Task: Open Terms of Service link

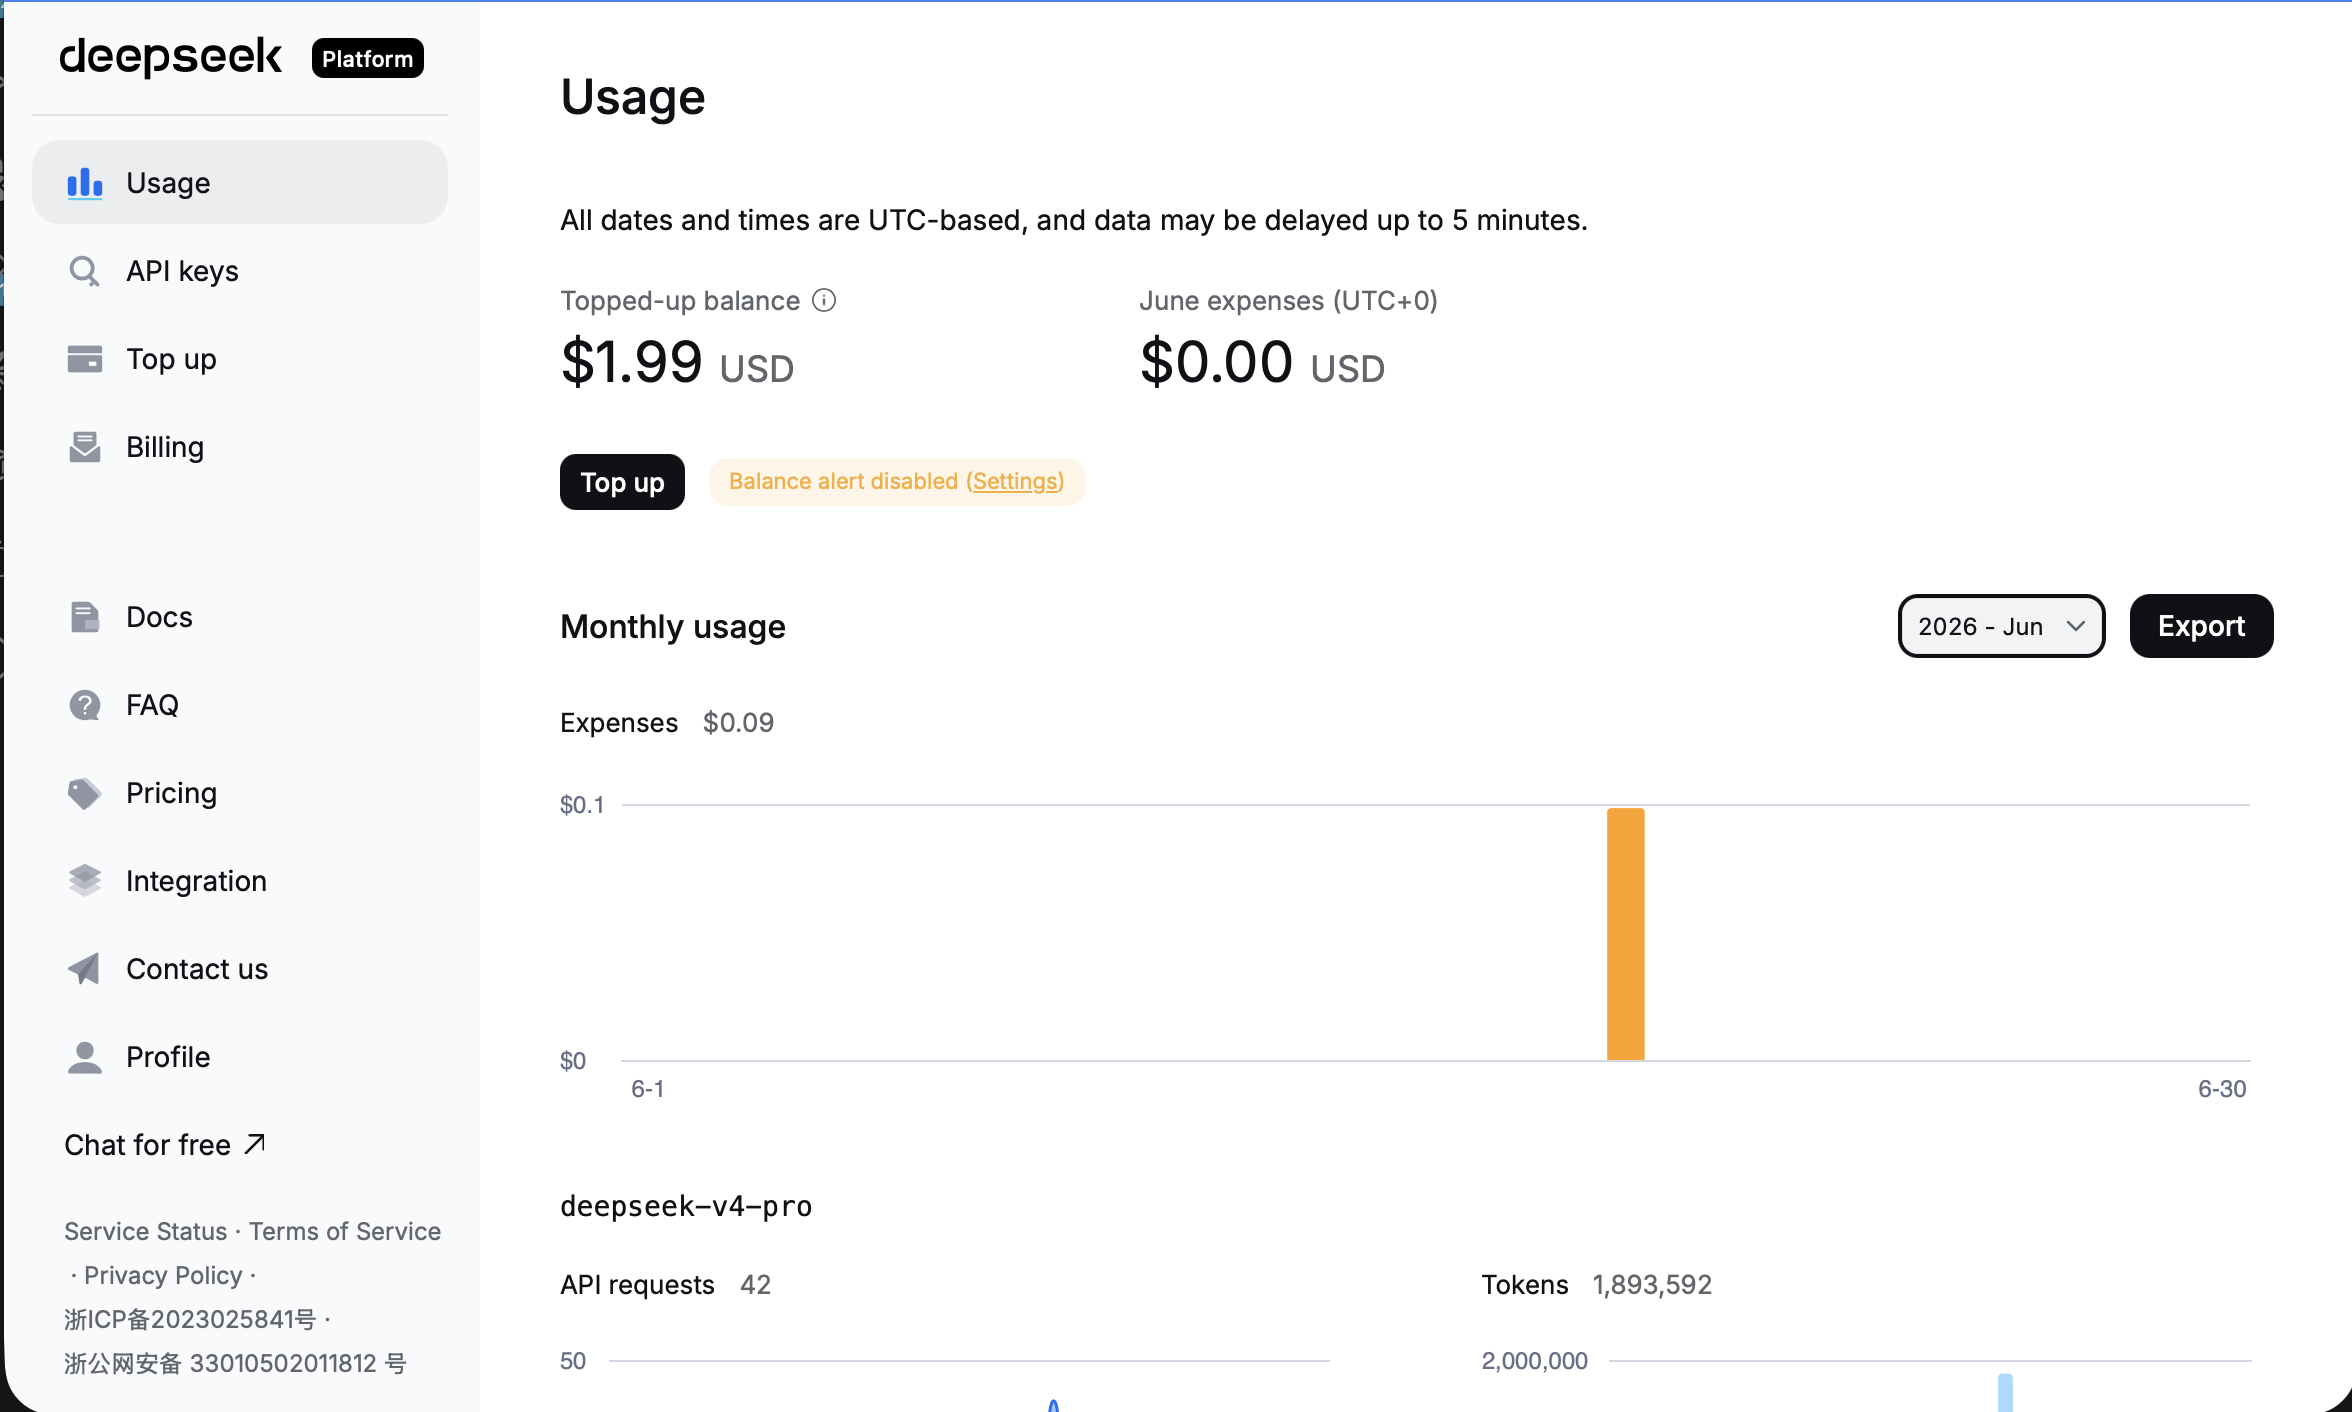Action: coord(345,1231)
